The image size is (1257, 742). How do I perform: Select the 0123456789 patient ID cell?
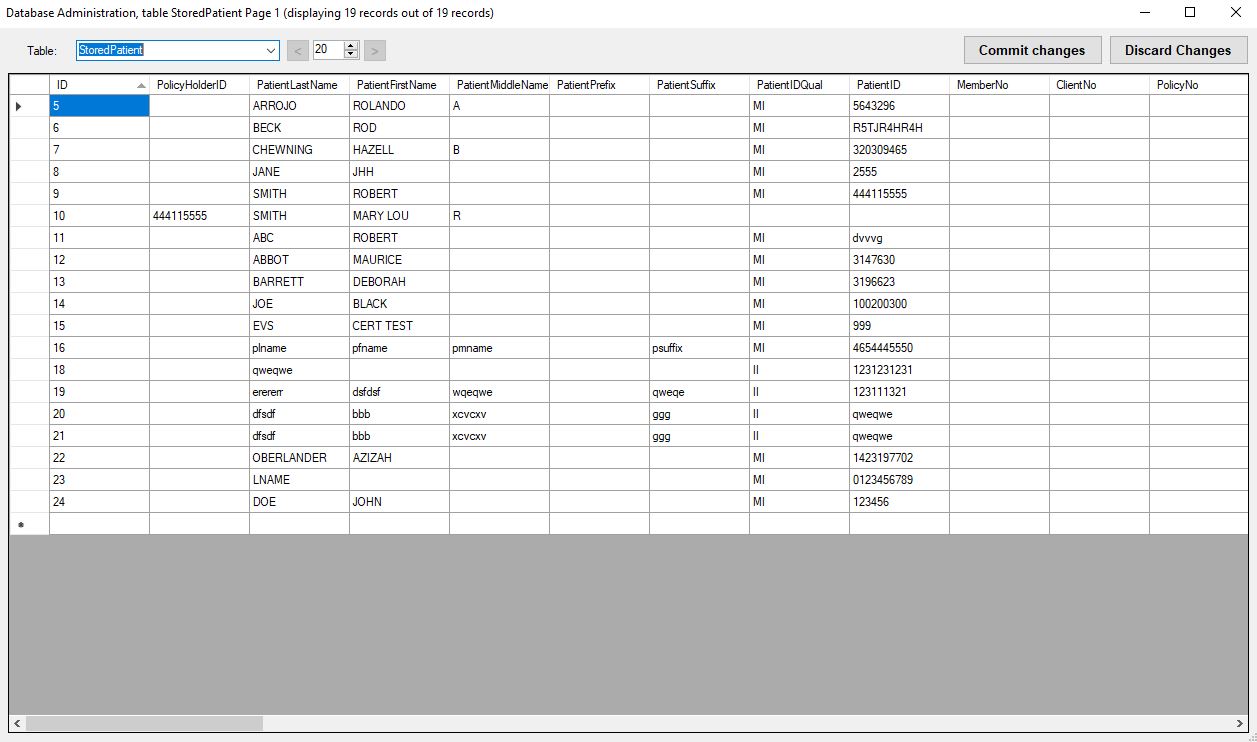click(899, 480)
